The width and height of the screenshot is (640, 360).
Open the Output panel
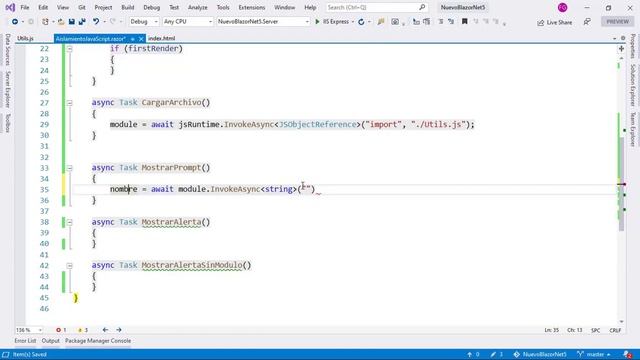point(51,341)
